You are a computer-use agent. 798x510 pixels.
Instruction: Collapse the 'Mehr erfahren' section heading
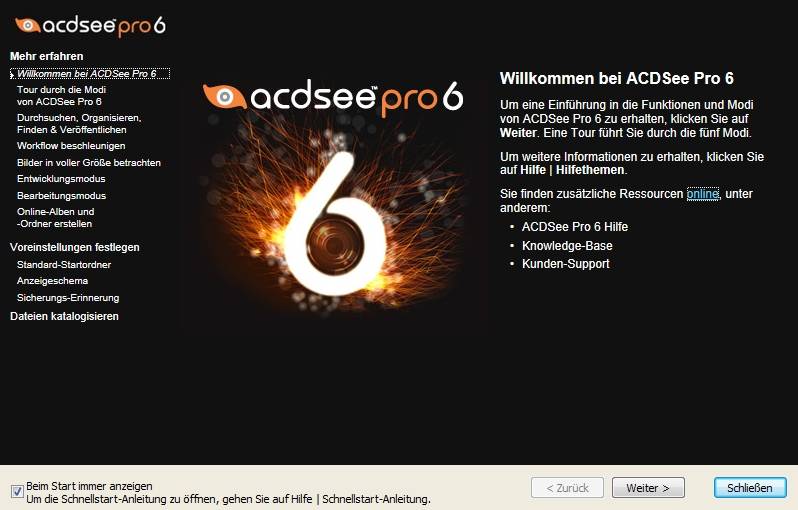pyautogui.click(x=46, y=56)
